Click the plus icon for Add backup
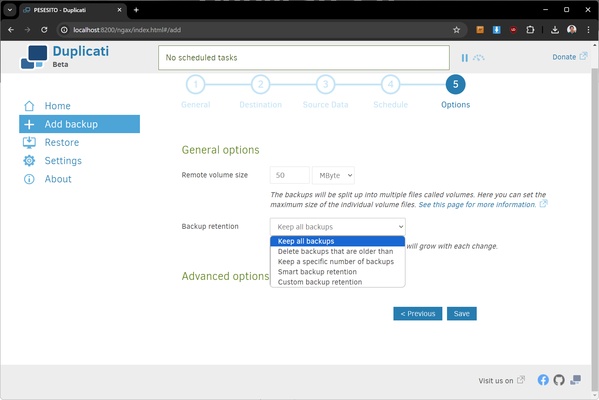599x400 pixels. [29, 124]
